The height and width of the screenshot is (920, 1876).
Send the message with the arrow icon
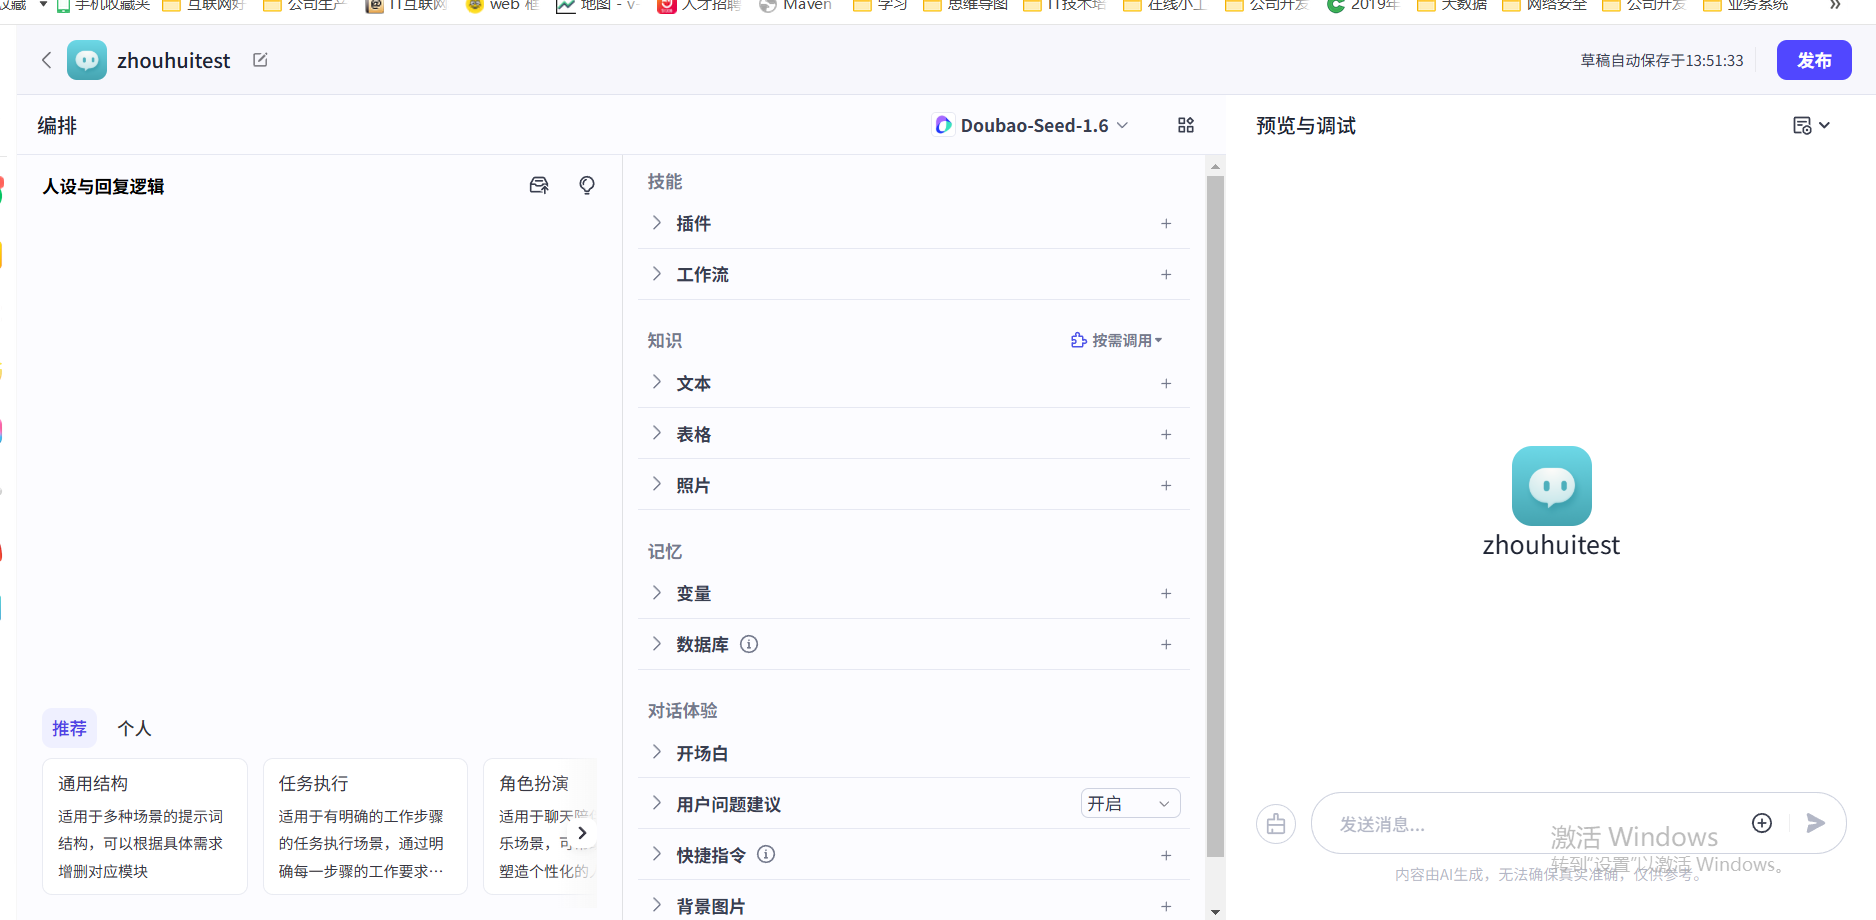1816,823
